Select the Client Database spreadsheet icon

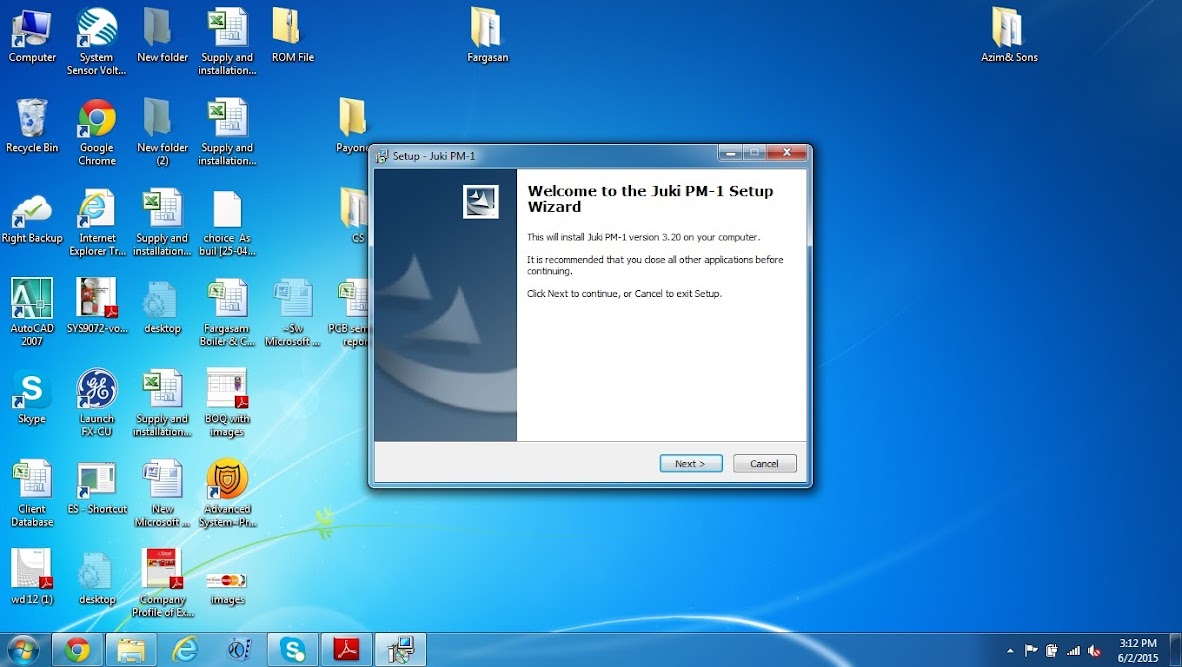(32, 494)
